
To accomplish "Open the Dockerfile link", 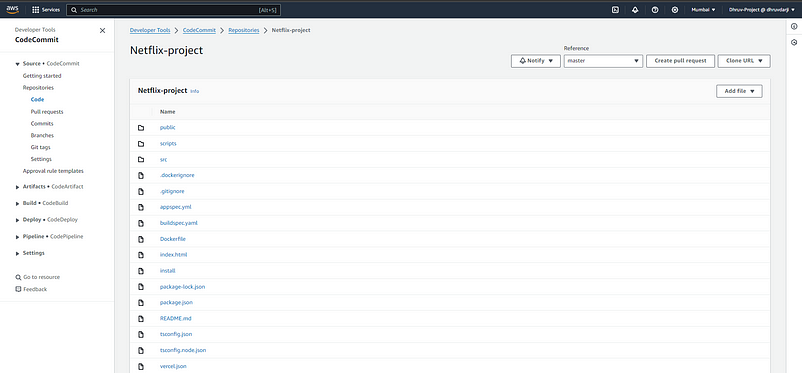I will click(172, 239).
